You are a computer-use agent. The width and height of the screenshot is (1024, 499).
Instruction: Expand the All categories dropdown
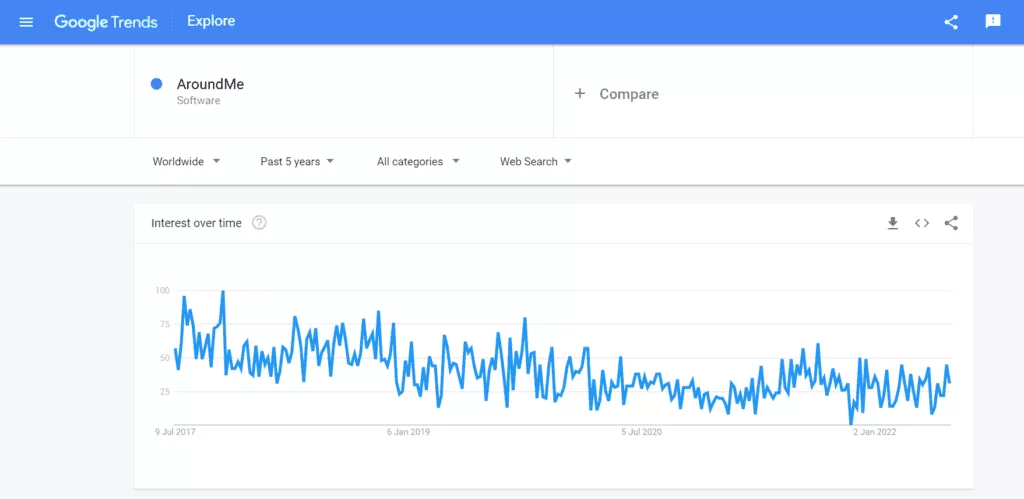tap(417, 161)
